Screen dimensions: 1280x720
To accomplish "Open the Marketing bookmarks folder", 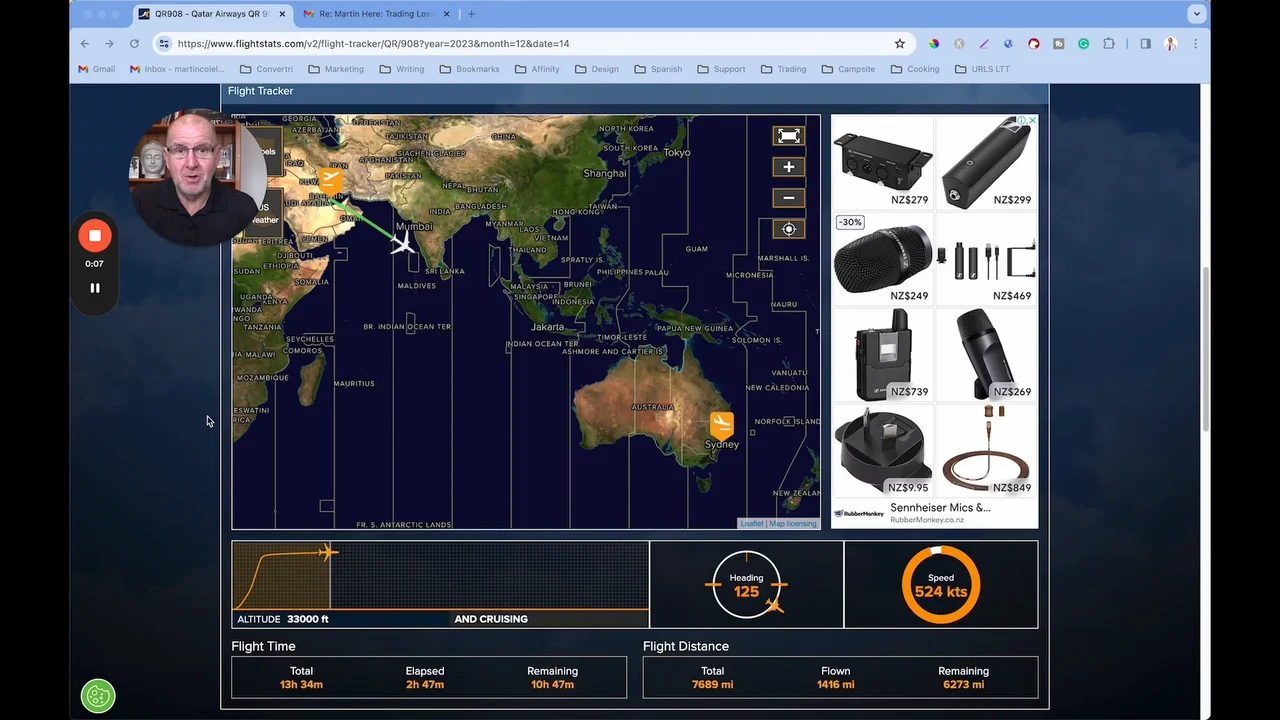I will [x=336, y=69].
